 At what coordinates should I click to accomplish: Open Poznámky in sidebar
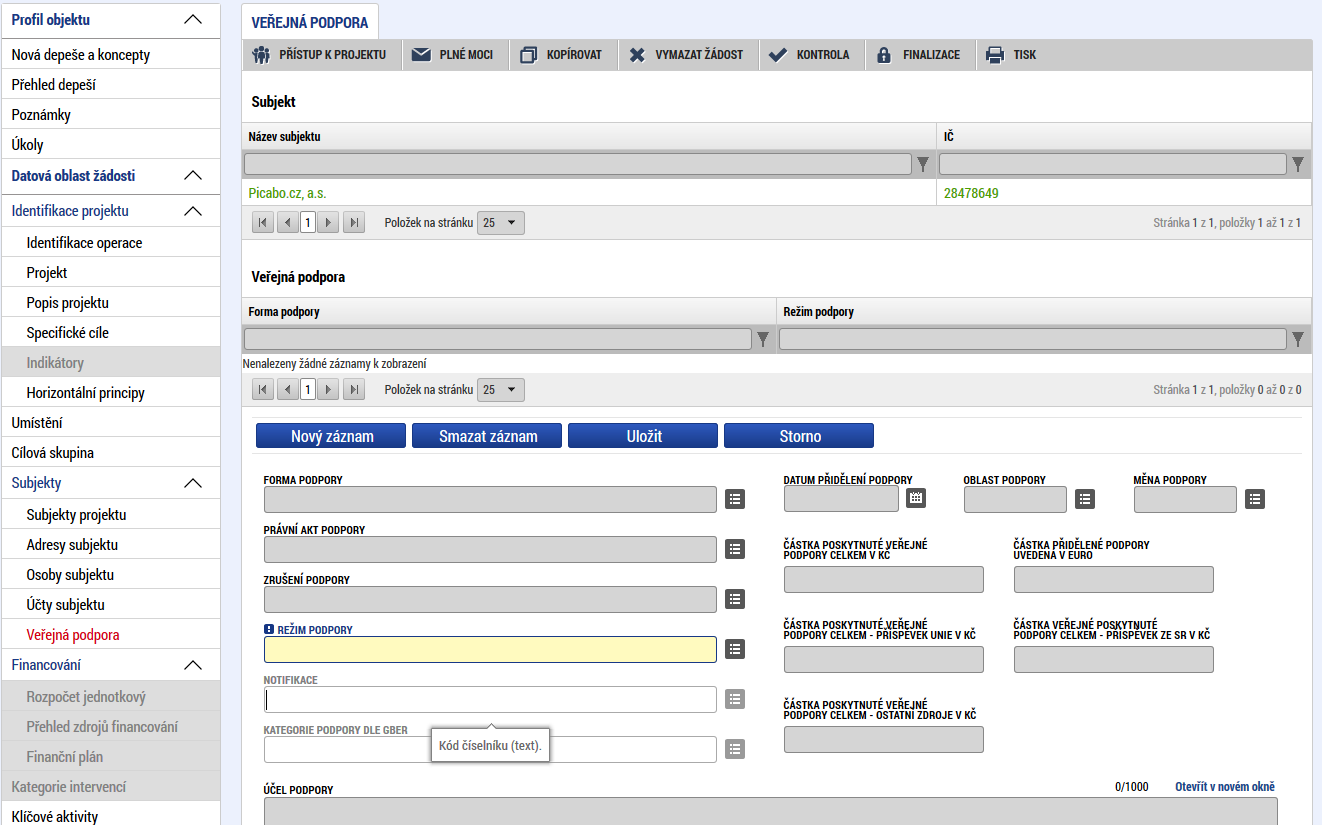pyautogui.click(x=110, y=115)
